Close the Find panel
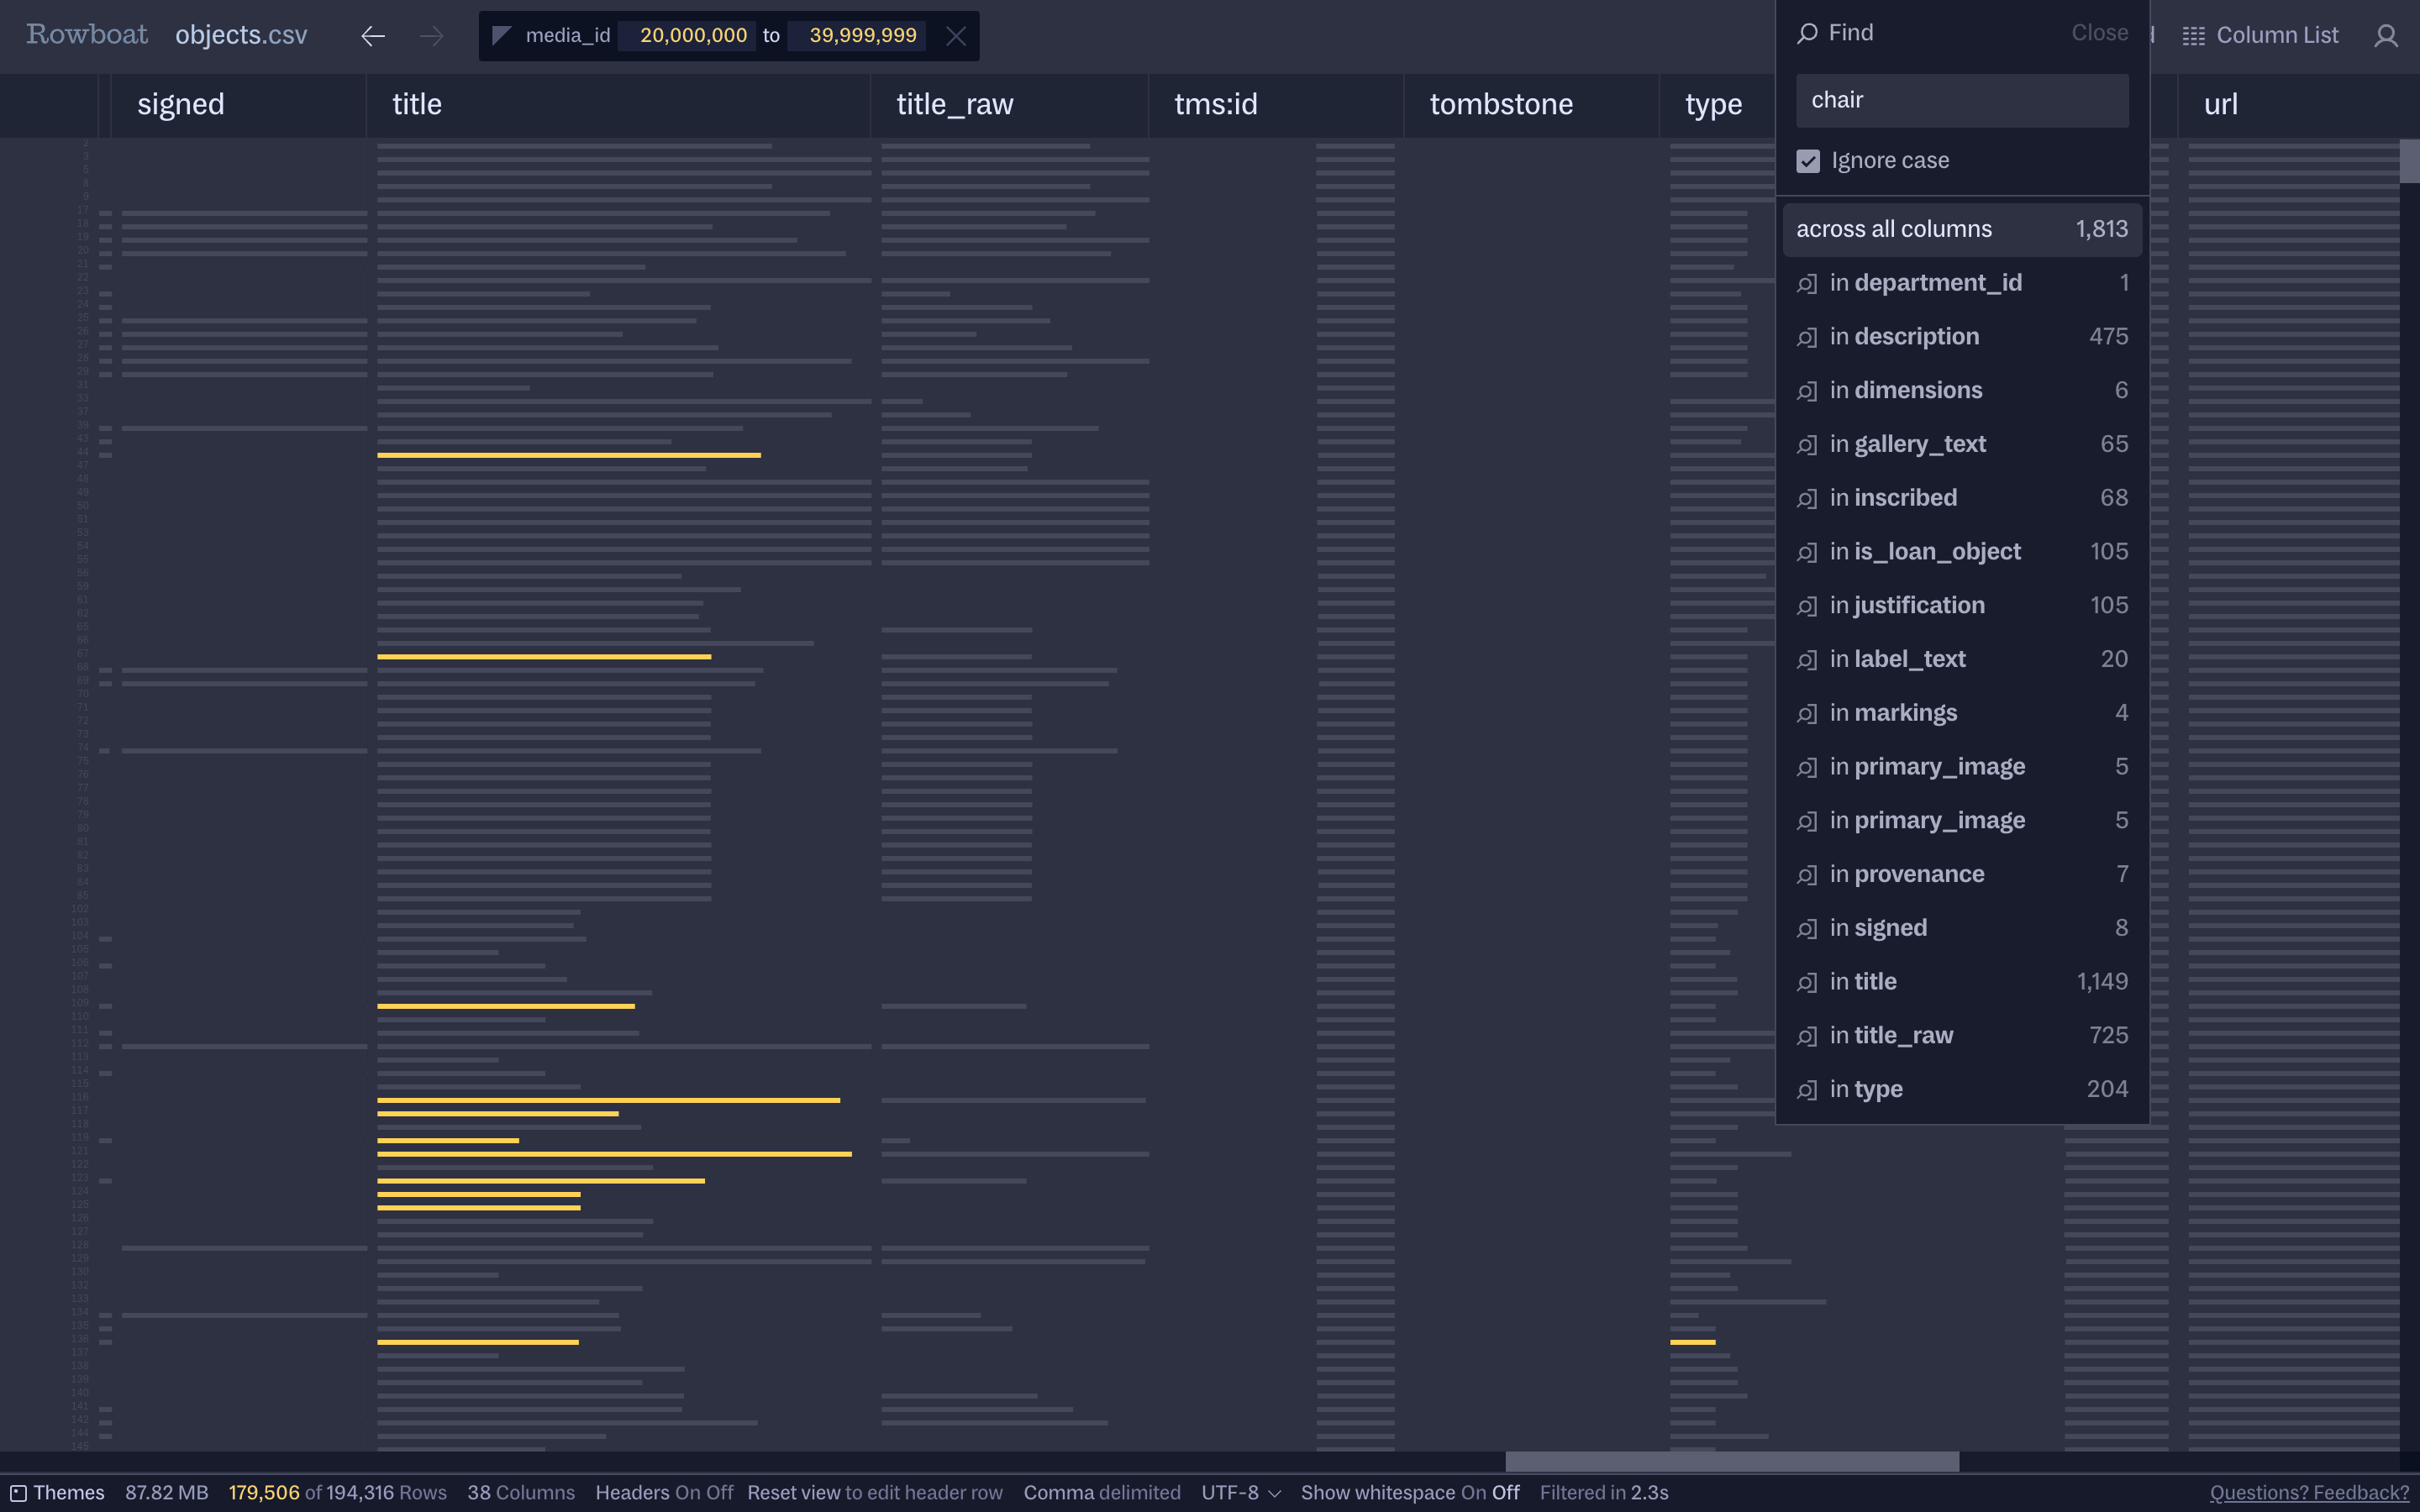 [x=2099, y=33]
